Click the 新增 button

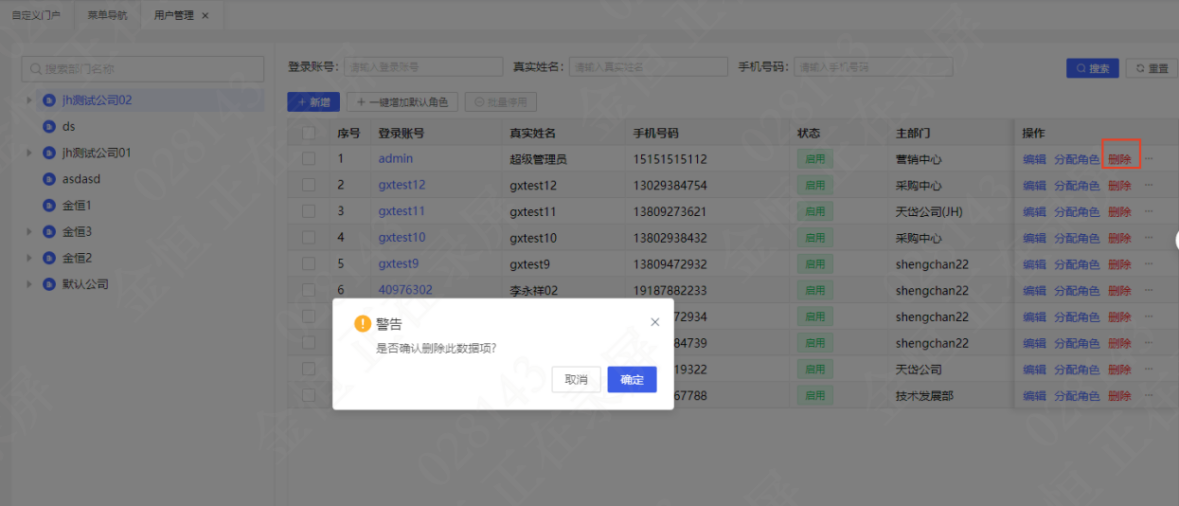pos(314,102)
